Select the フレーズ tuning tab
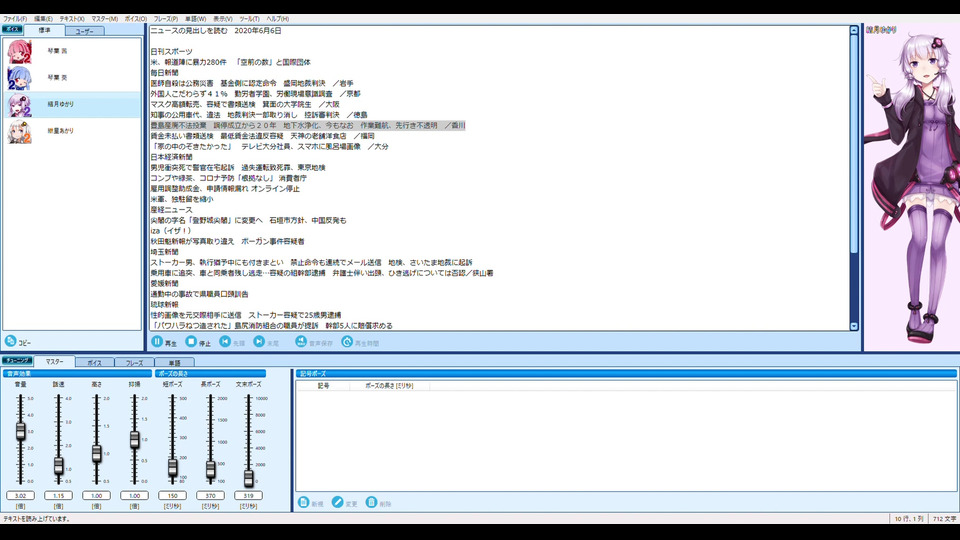The image size is (960, 540). [134, 362]
